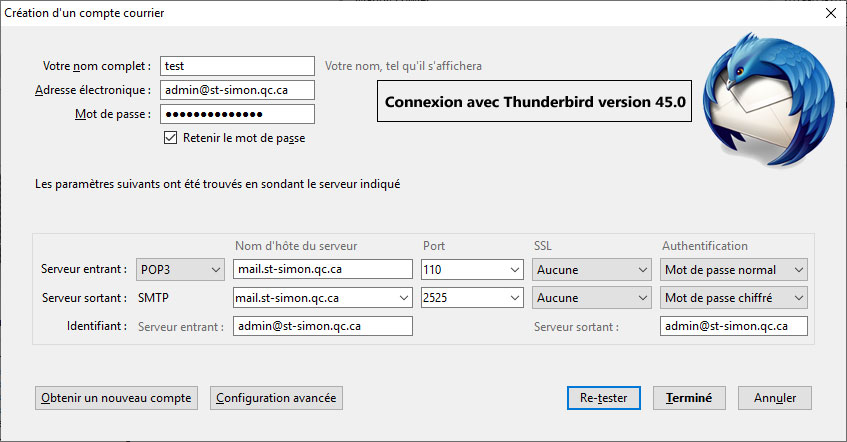The height and width of the screenshot is (442, 847).
Task: Cancel with the "Annuler" button
Action: 775,398
